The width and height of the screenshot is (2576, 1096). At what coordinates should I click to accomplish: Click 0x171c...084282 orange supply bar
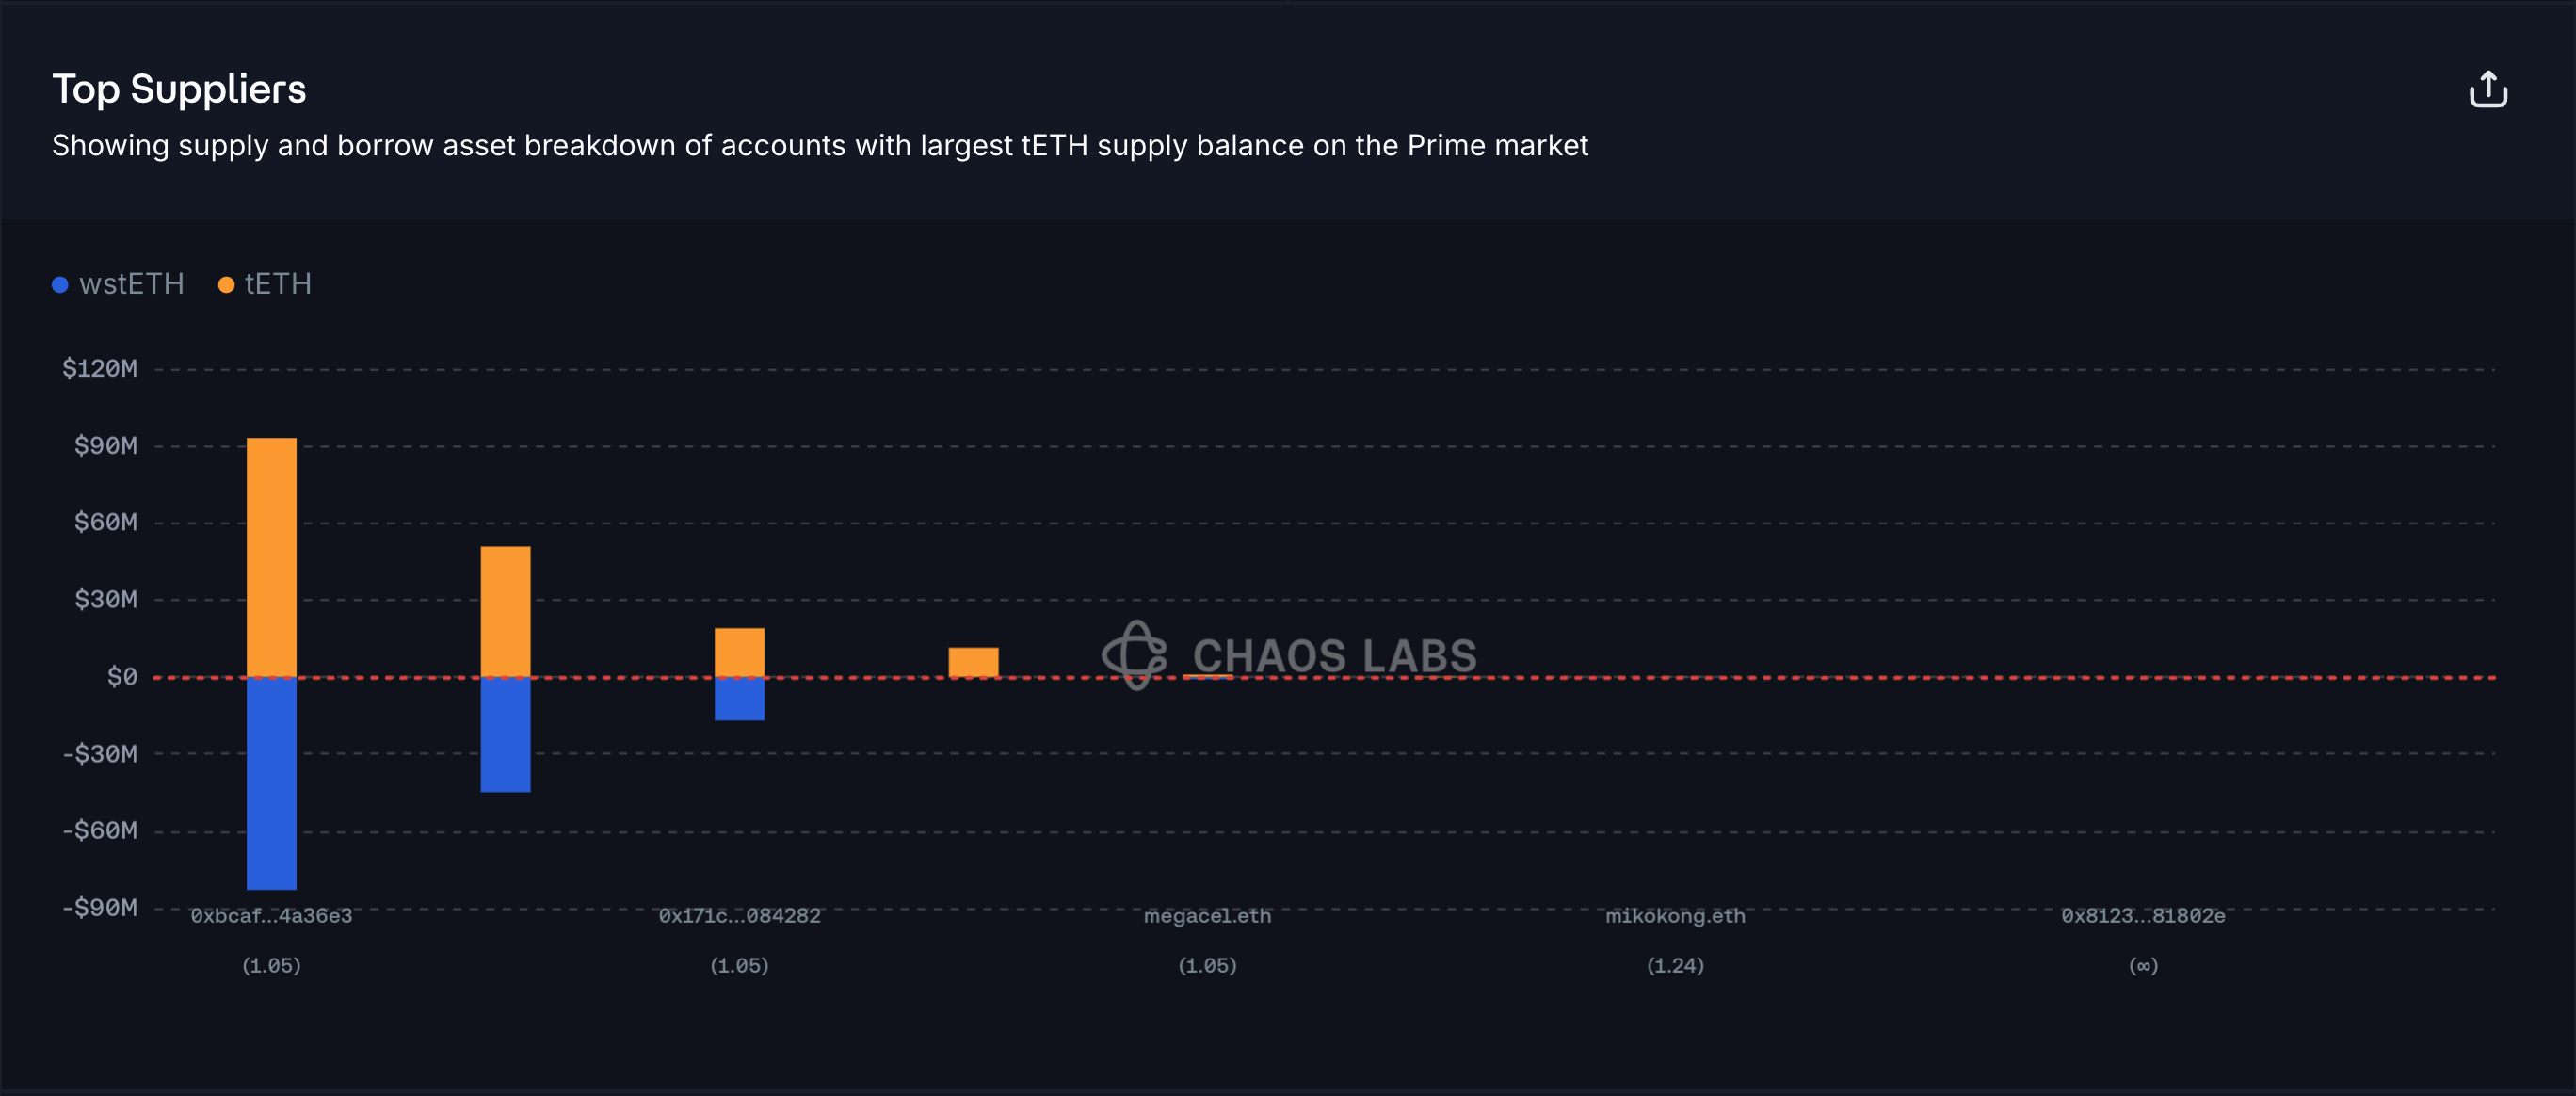pos(739,652)
